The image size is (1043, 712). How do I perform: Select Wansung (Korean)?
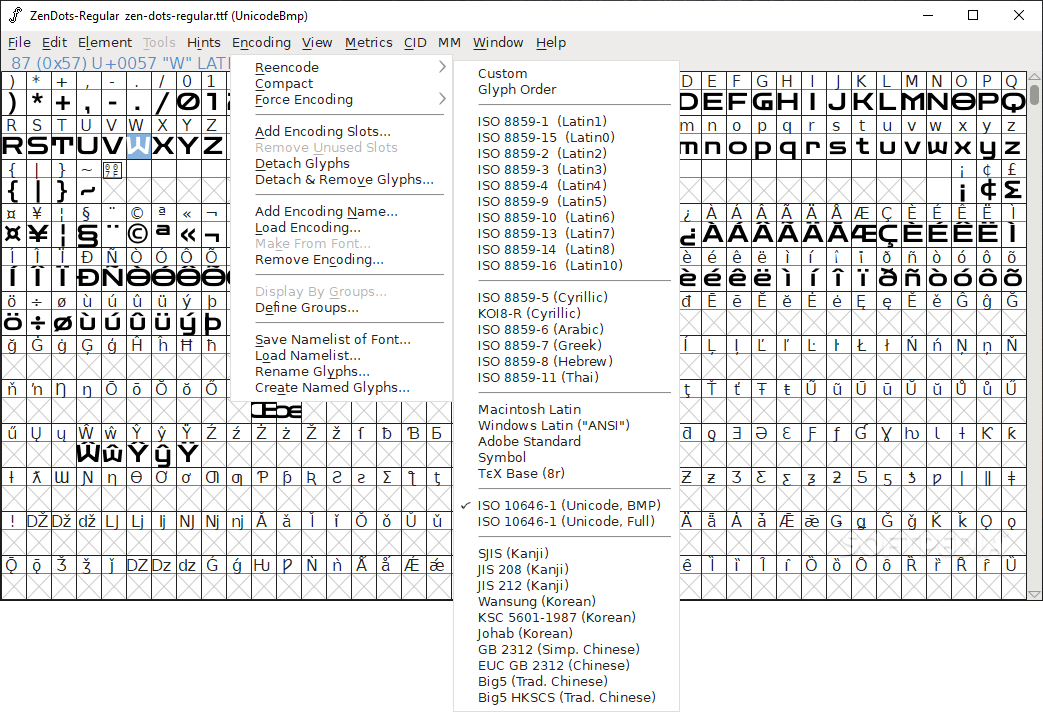[x=537, y=600]
